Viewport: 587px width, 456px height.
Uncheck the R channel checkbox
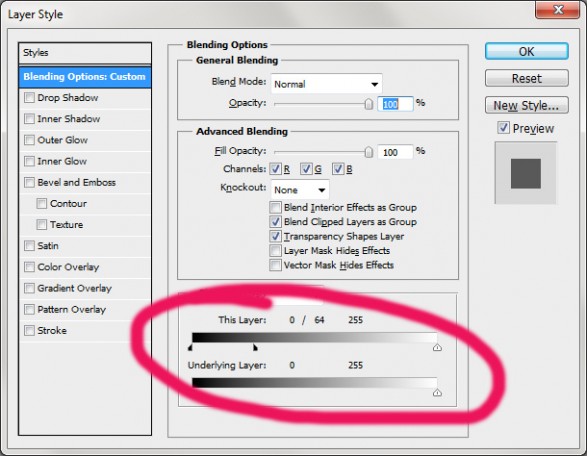275,169
